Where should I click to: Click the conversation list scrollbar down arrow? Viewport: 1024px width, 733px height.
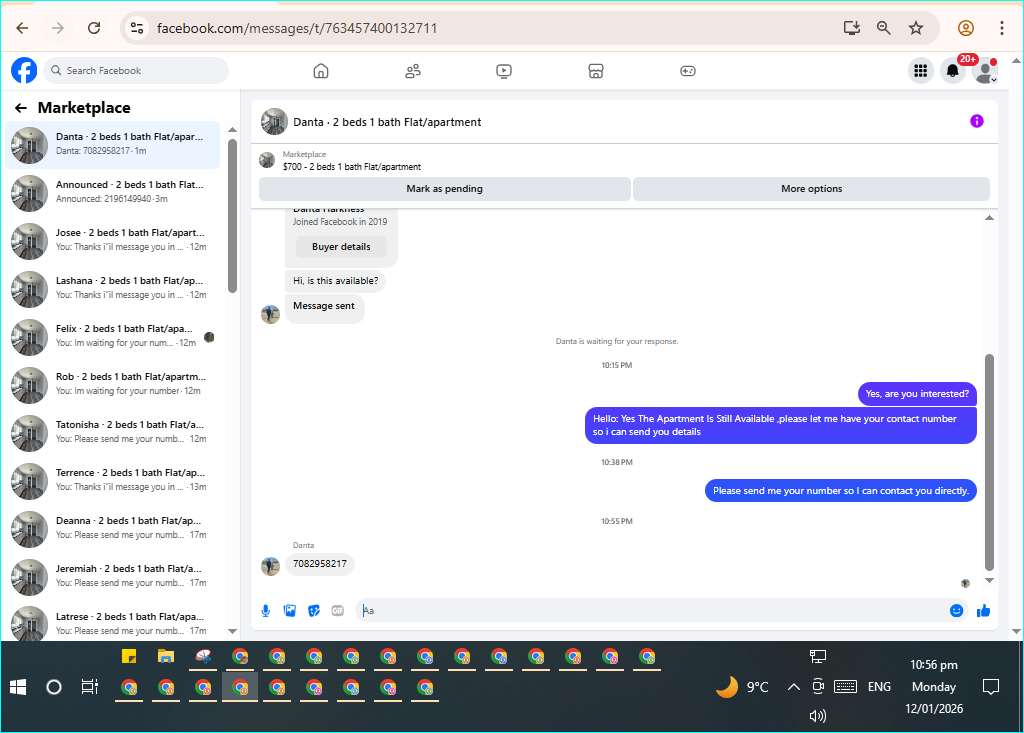pos(232,631)
